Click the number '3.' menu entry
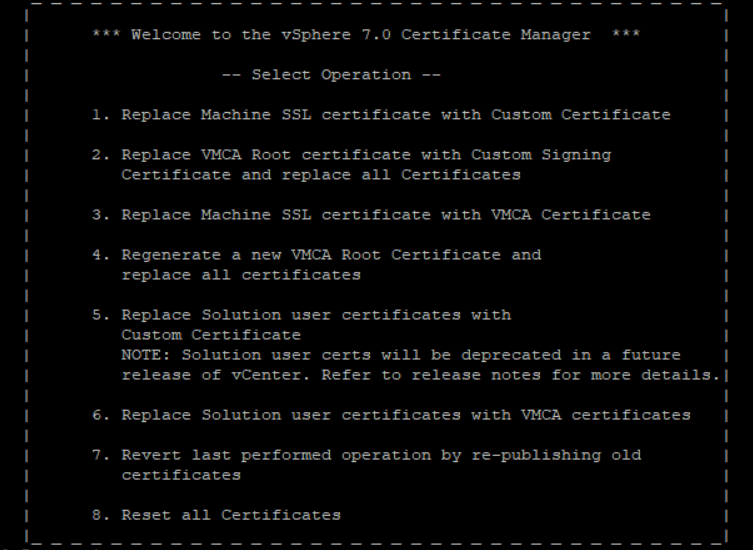753x550 pixels. click(100, 215)
